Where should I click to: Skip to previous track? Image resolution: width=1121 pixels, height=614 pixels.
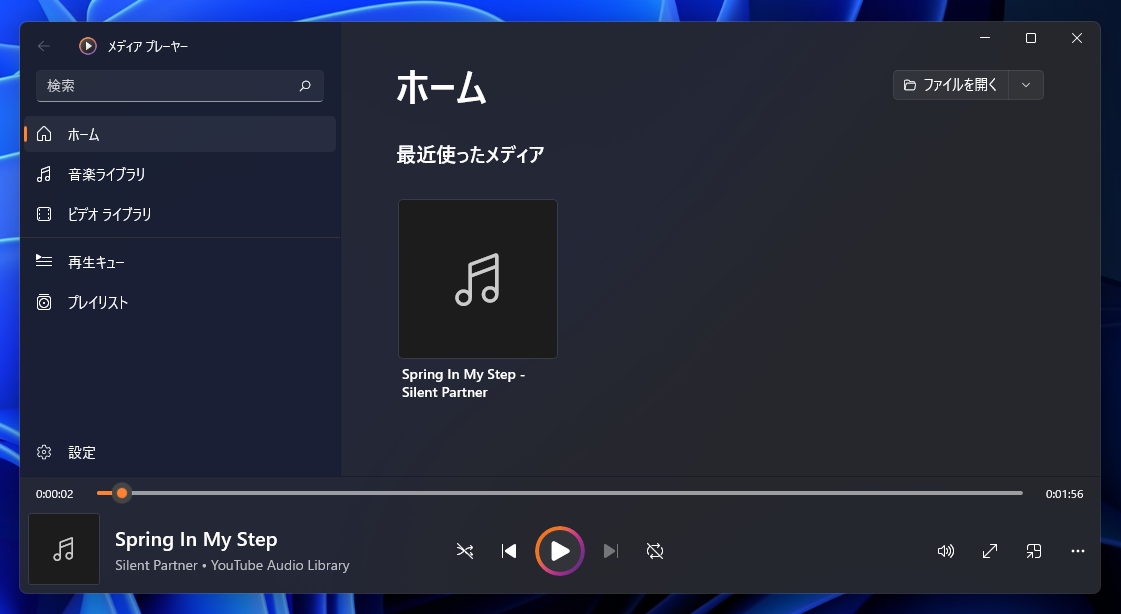509,551
